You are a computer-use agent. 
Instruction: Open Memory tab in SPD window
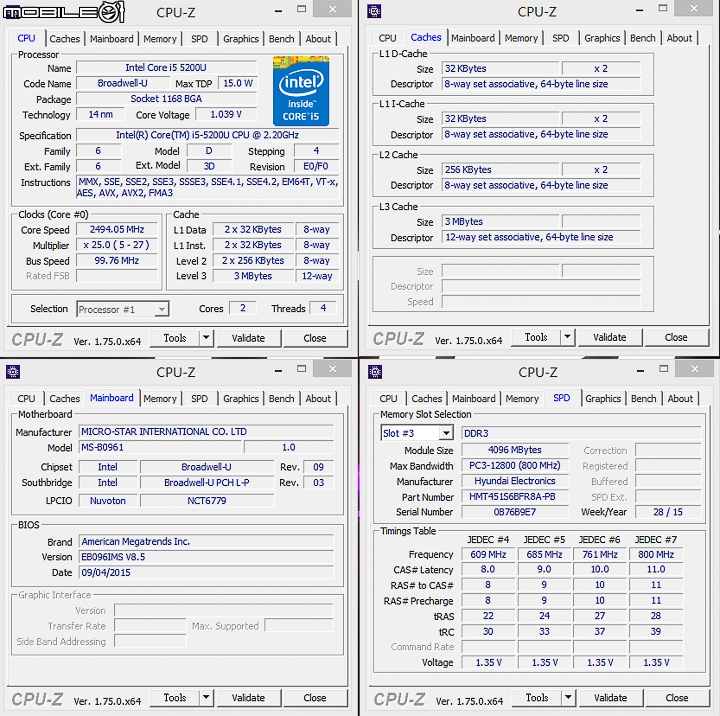pos(522,399)
